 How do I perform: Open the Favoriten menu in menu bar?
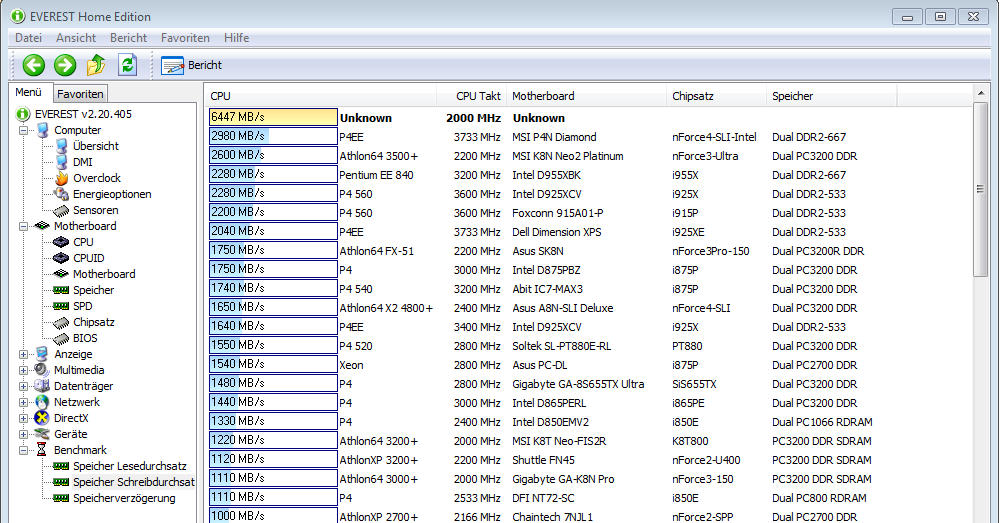[185, 38]
